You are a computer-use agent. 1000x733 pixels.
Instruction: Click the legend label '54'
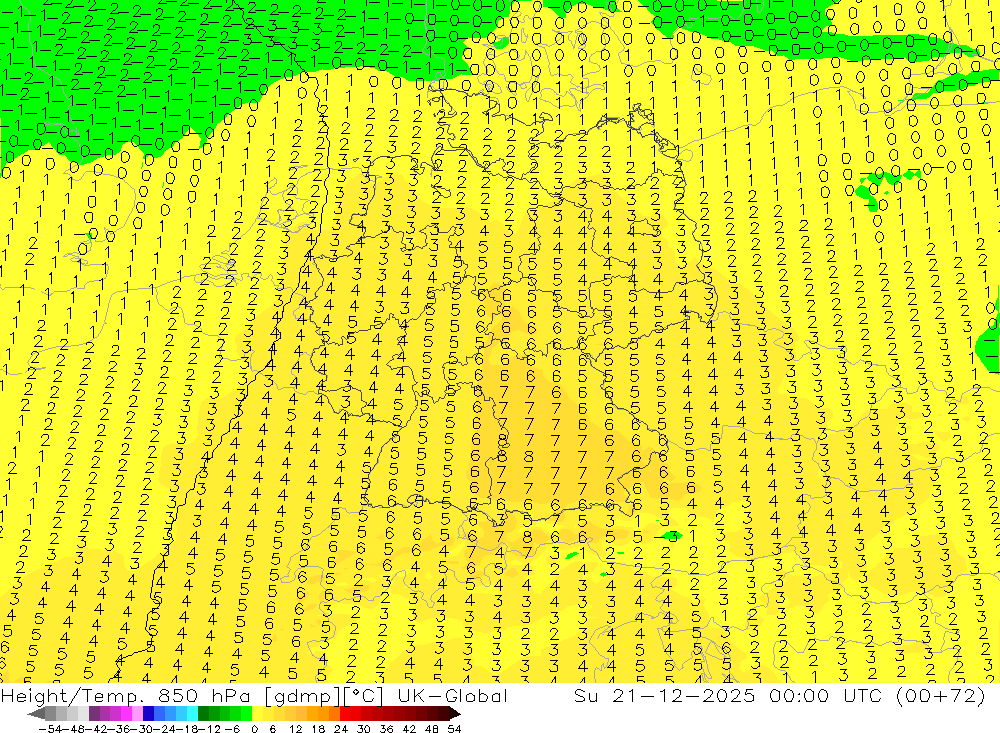pos(454,729)
